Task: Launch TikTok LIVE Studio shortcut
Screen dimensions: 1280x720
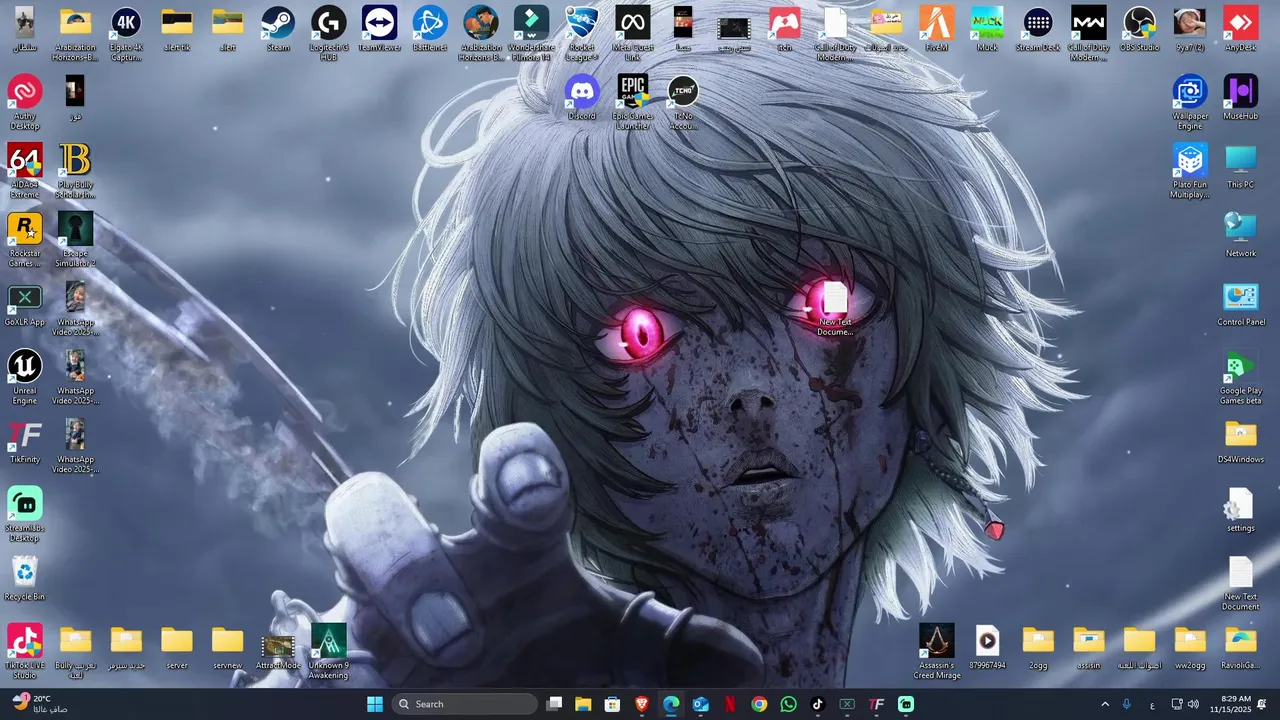Action: pyautogui.click(x=25, y=652)
